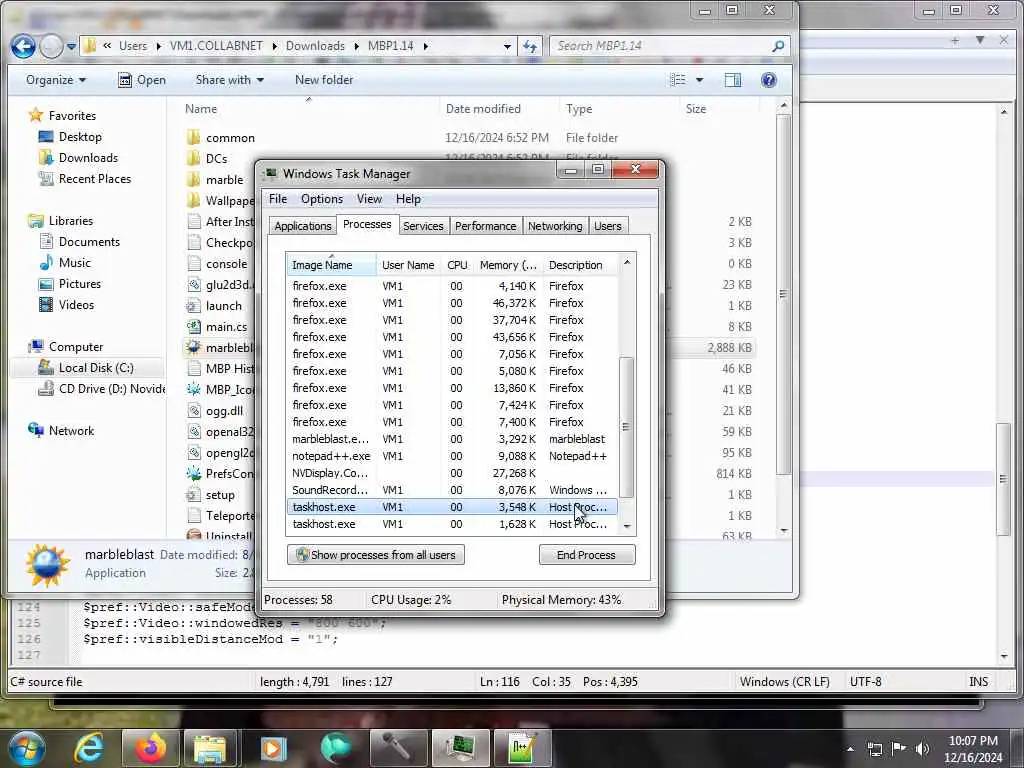The width and height of the screenshot is (1024, 768).
Task: Sort processes by Image Name column
Action: pyautogui.click(x=331, y=265)
